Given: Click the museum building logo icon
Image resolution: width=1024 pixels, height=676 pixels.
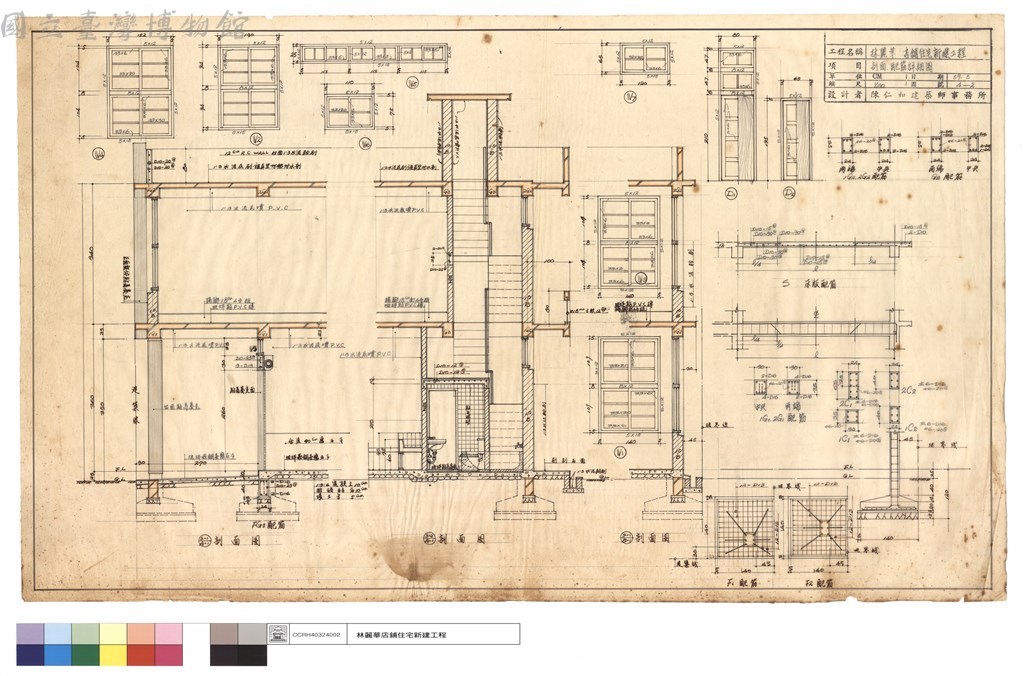Looking at the screenshot, I should 278,634.
